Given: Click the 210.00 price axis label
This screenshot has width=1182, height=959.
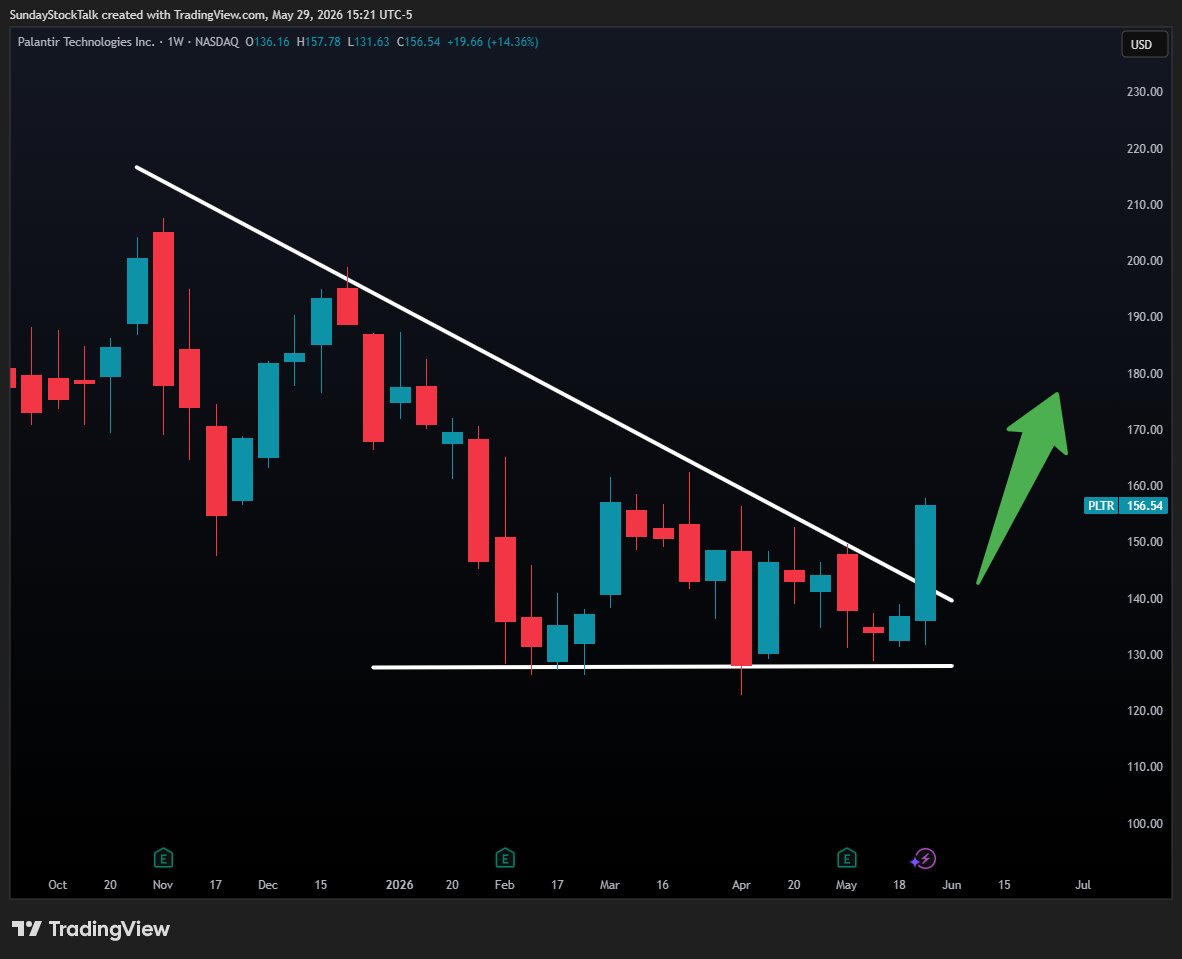Looking at the screenshot, I should pos(1144,204).
